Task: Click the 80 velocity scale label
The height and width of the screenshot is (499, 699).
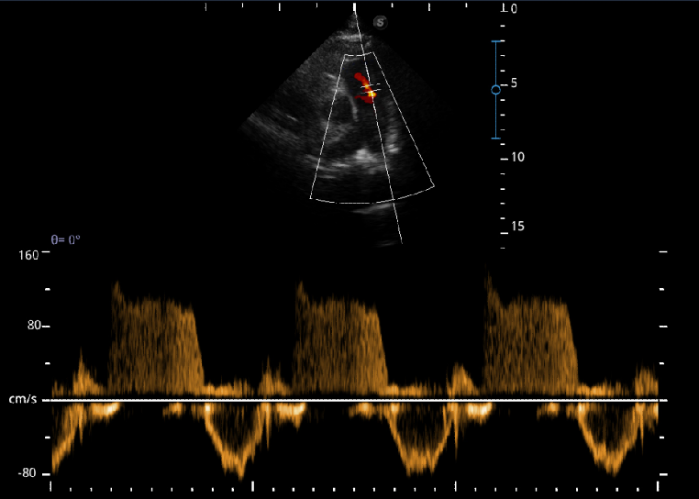Action: [x=33, y=325]
